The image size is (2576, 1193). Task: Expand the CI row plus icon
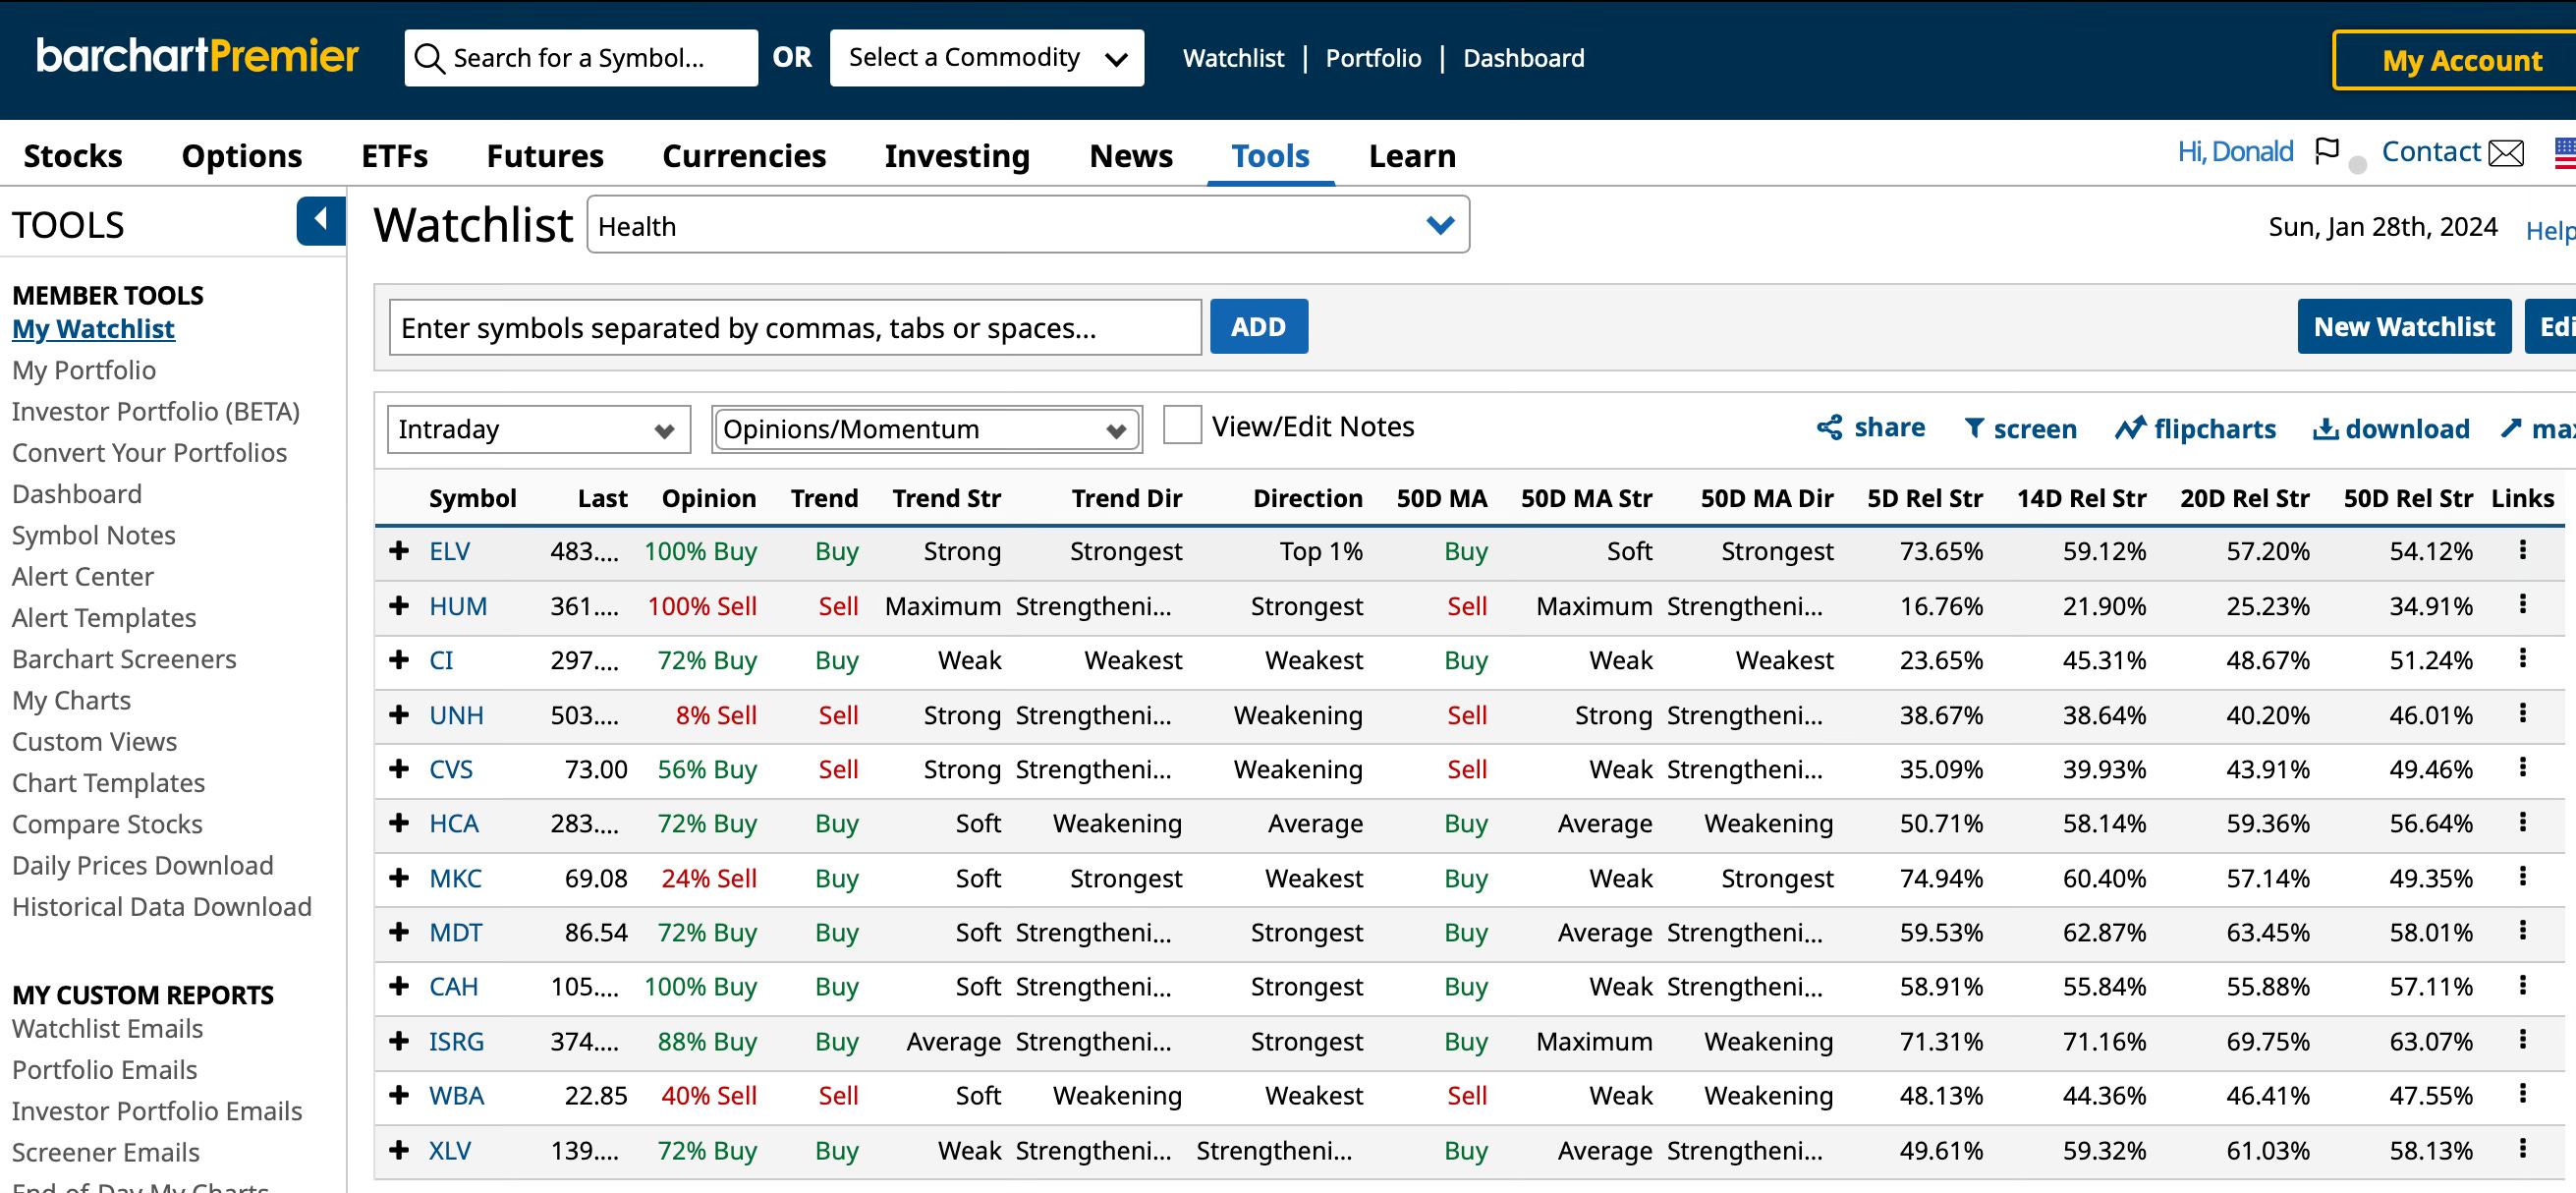[399, 660]
